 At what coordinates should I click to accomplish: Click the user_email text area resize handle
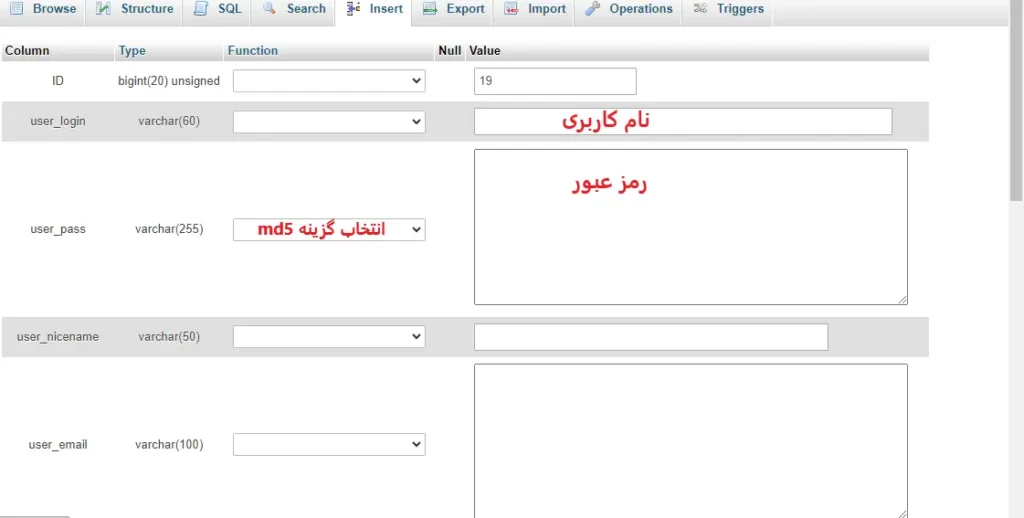(902, 514)
